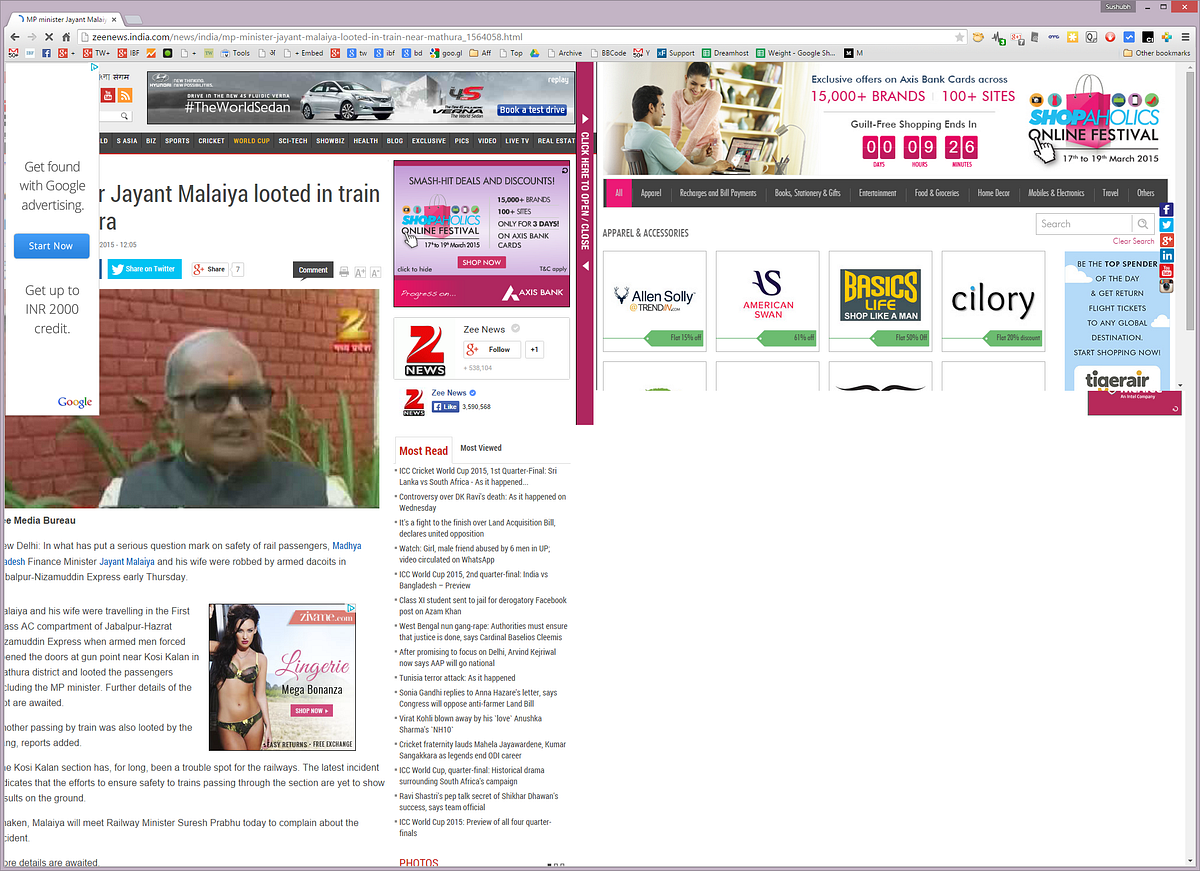Select the Mobiles & Electronics category tab
This screenshot has width=1200, height=871.
point(1056,193)
